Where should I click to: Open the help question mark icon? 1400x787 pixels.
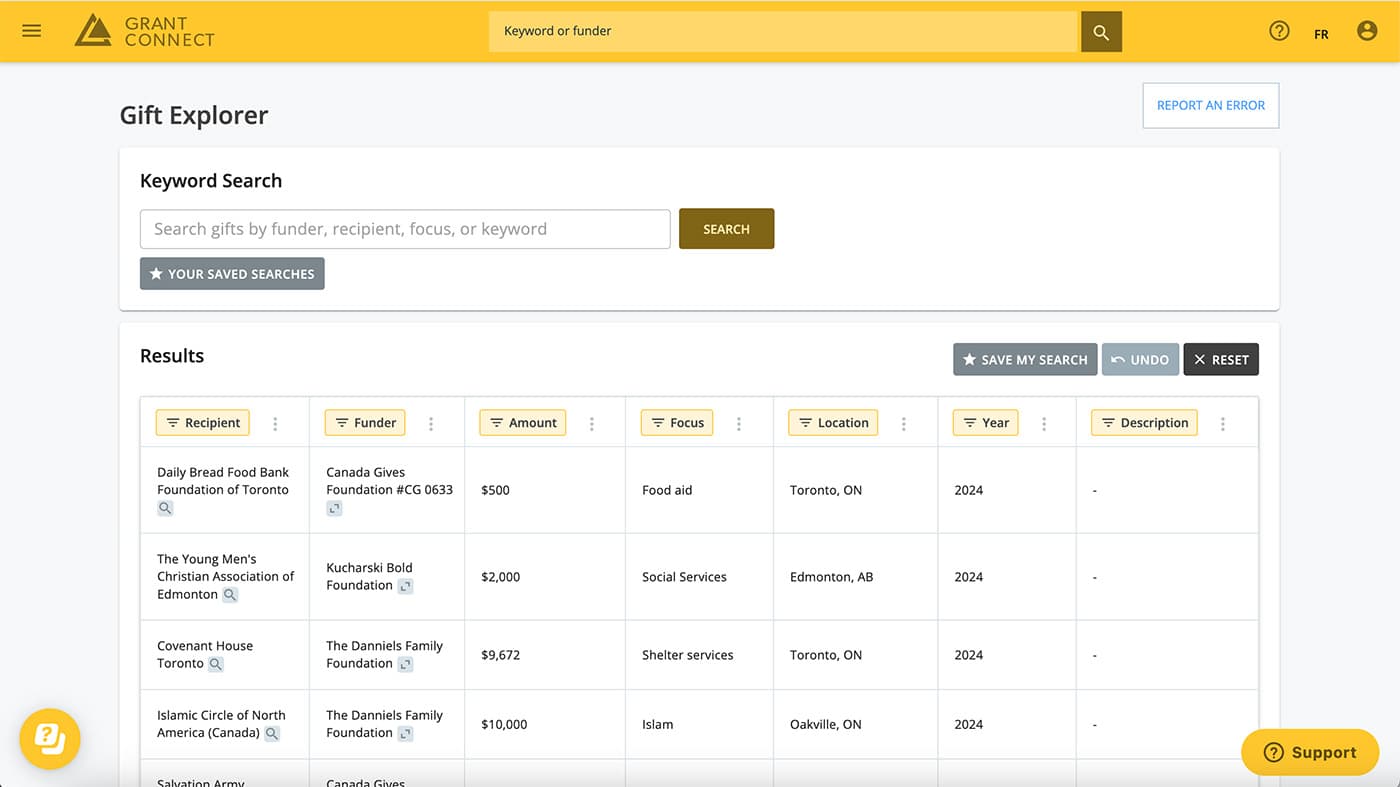(x=1279, y=31)
